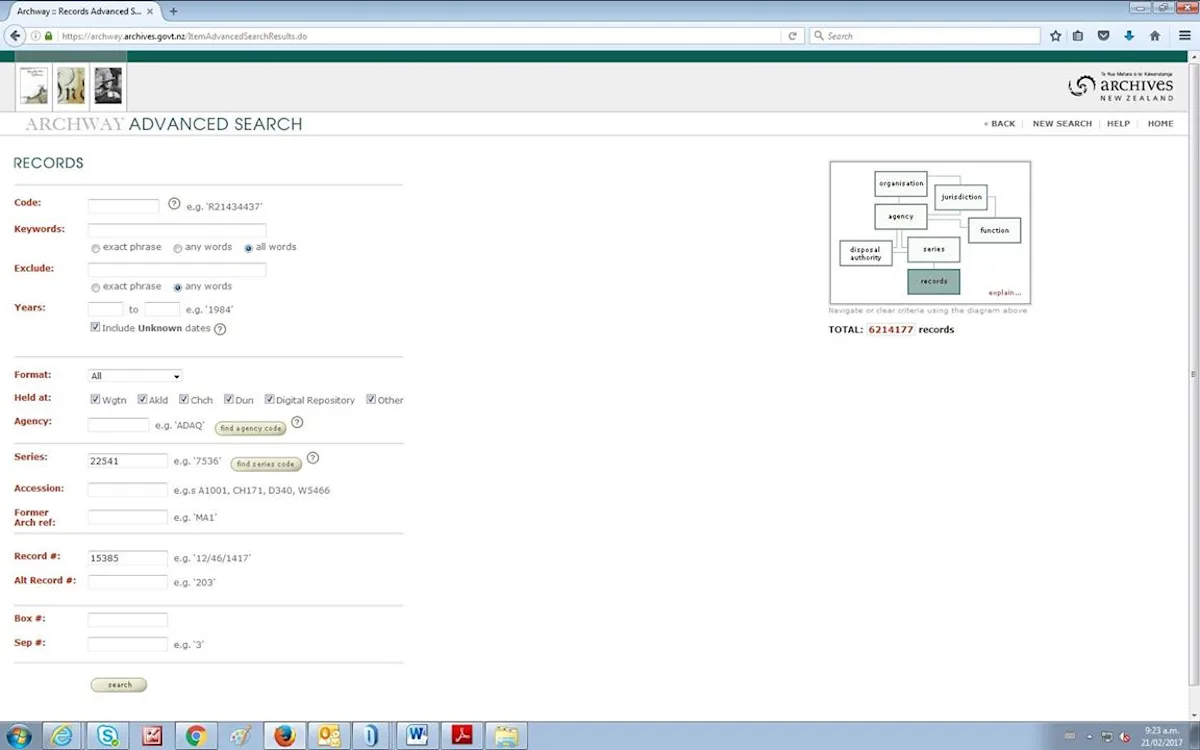The width and height of the screenshot is (1200, 750).
Task: Select the agency box in diagram
Action: pos(901,217)
